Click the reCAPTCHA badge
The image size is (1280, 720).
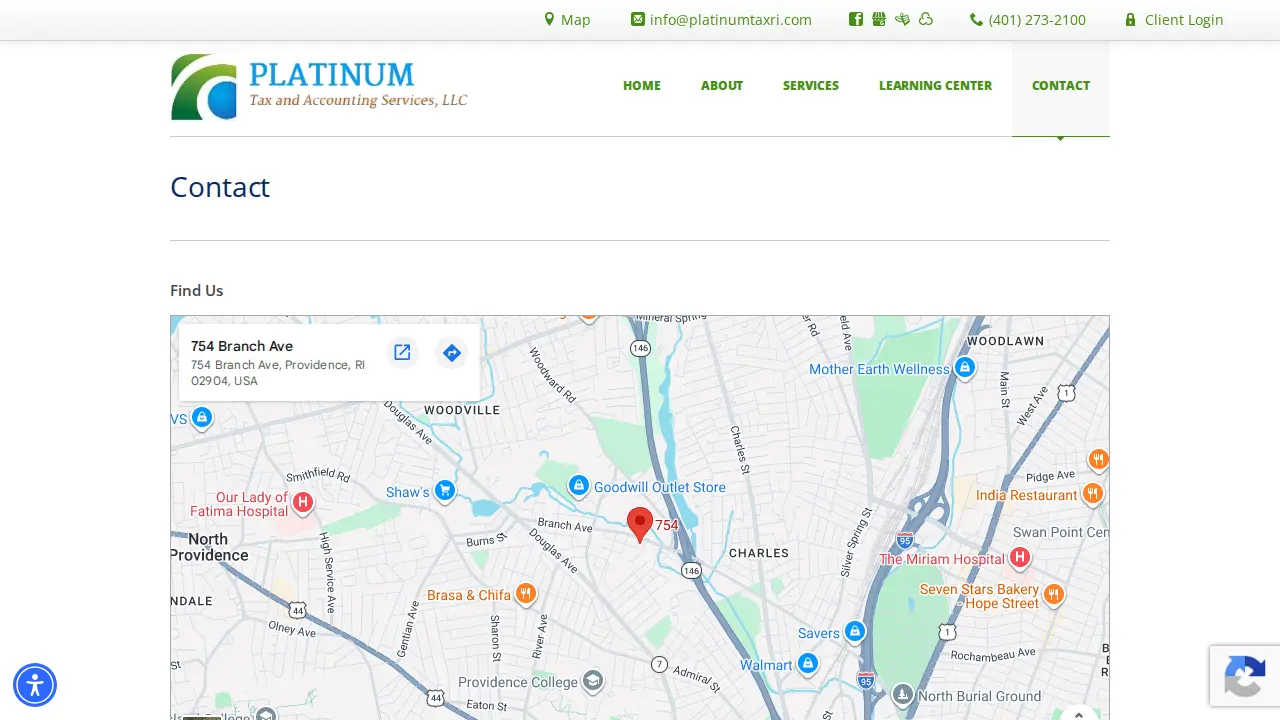tap(1245, 676)
